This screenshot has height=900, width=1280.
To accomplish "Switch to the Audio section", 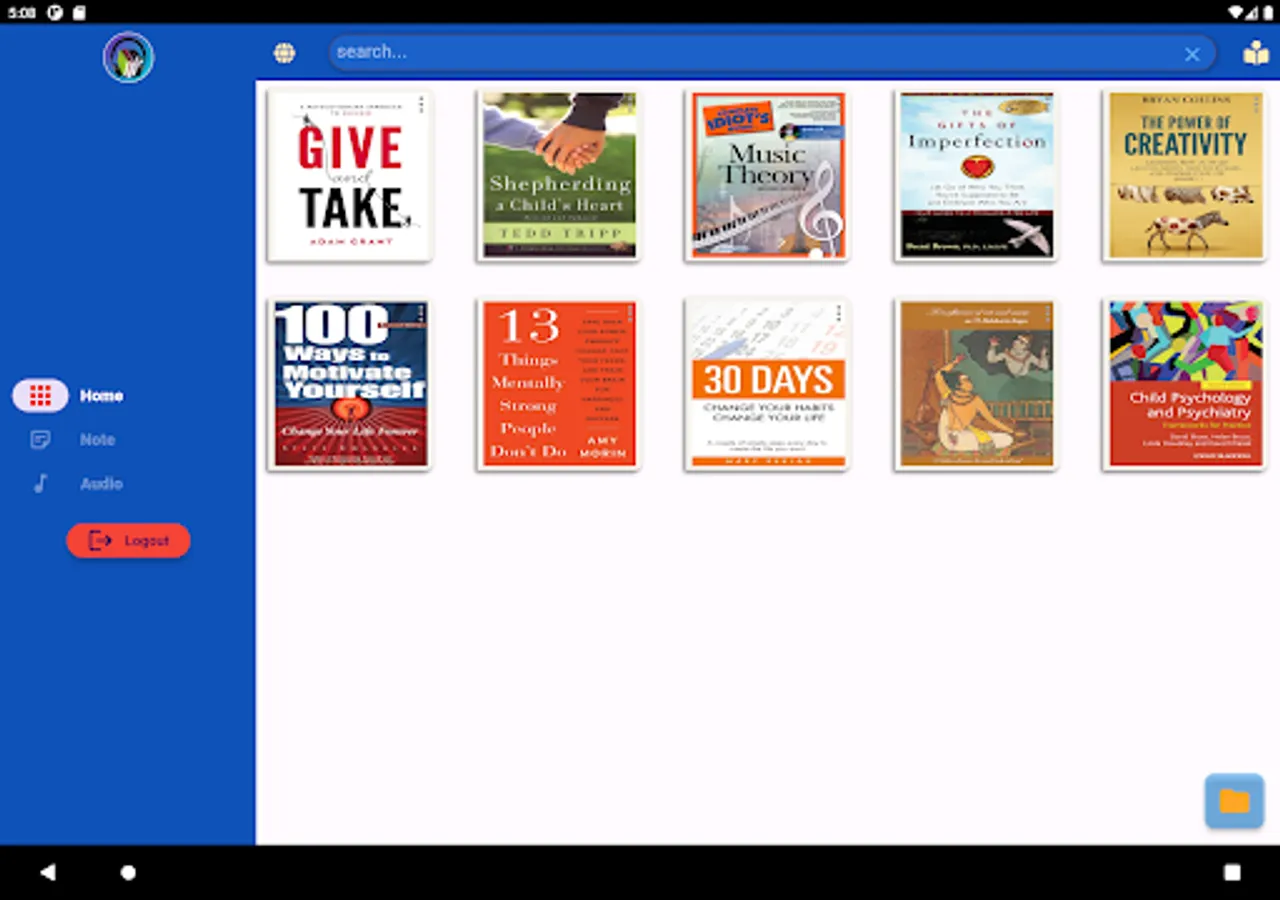I will coord(76,483).
